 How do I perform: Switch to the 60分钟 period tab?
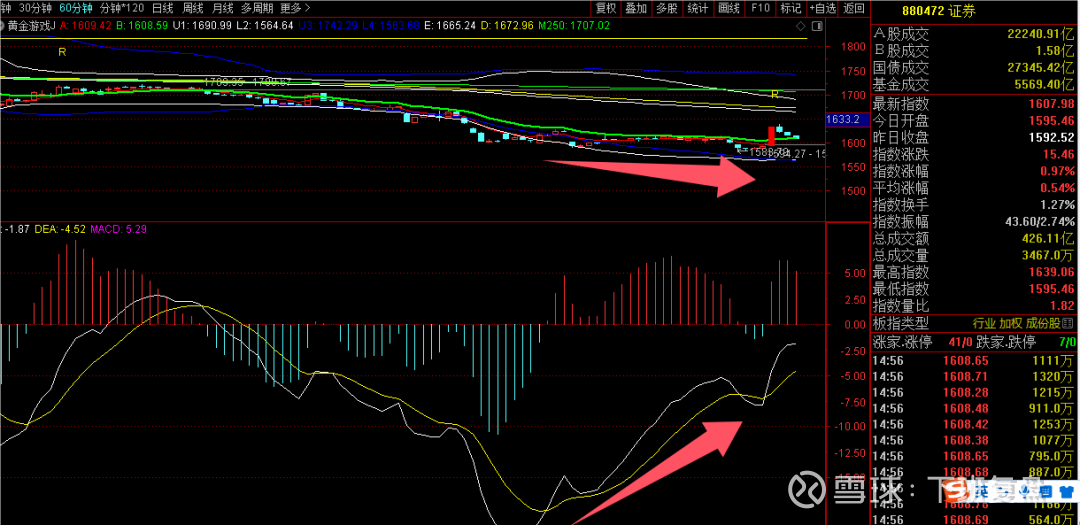(x=75, y=8)
